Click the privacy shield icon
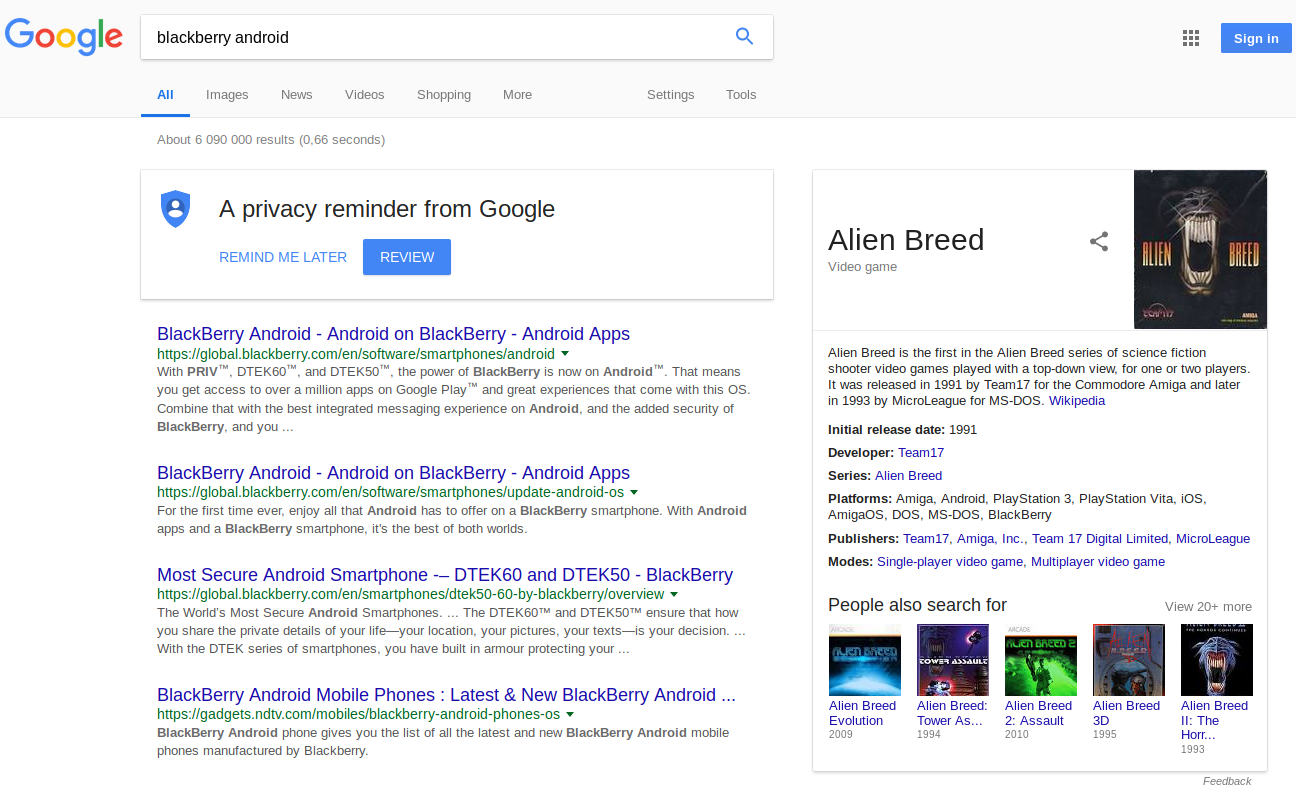1296x793 pixels. pos(176,208)
